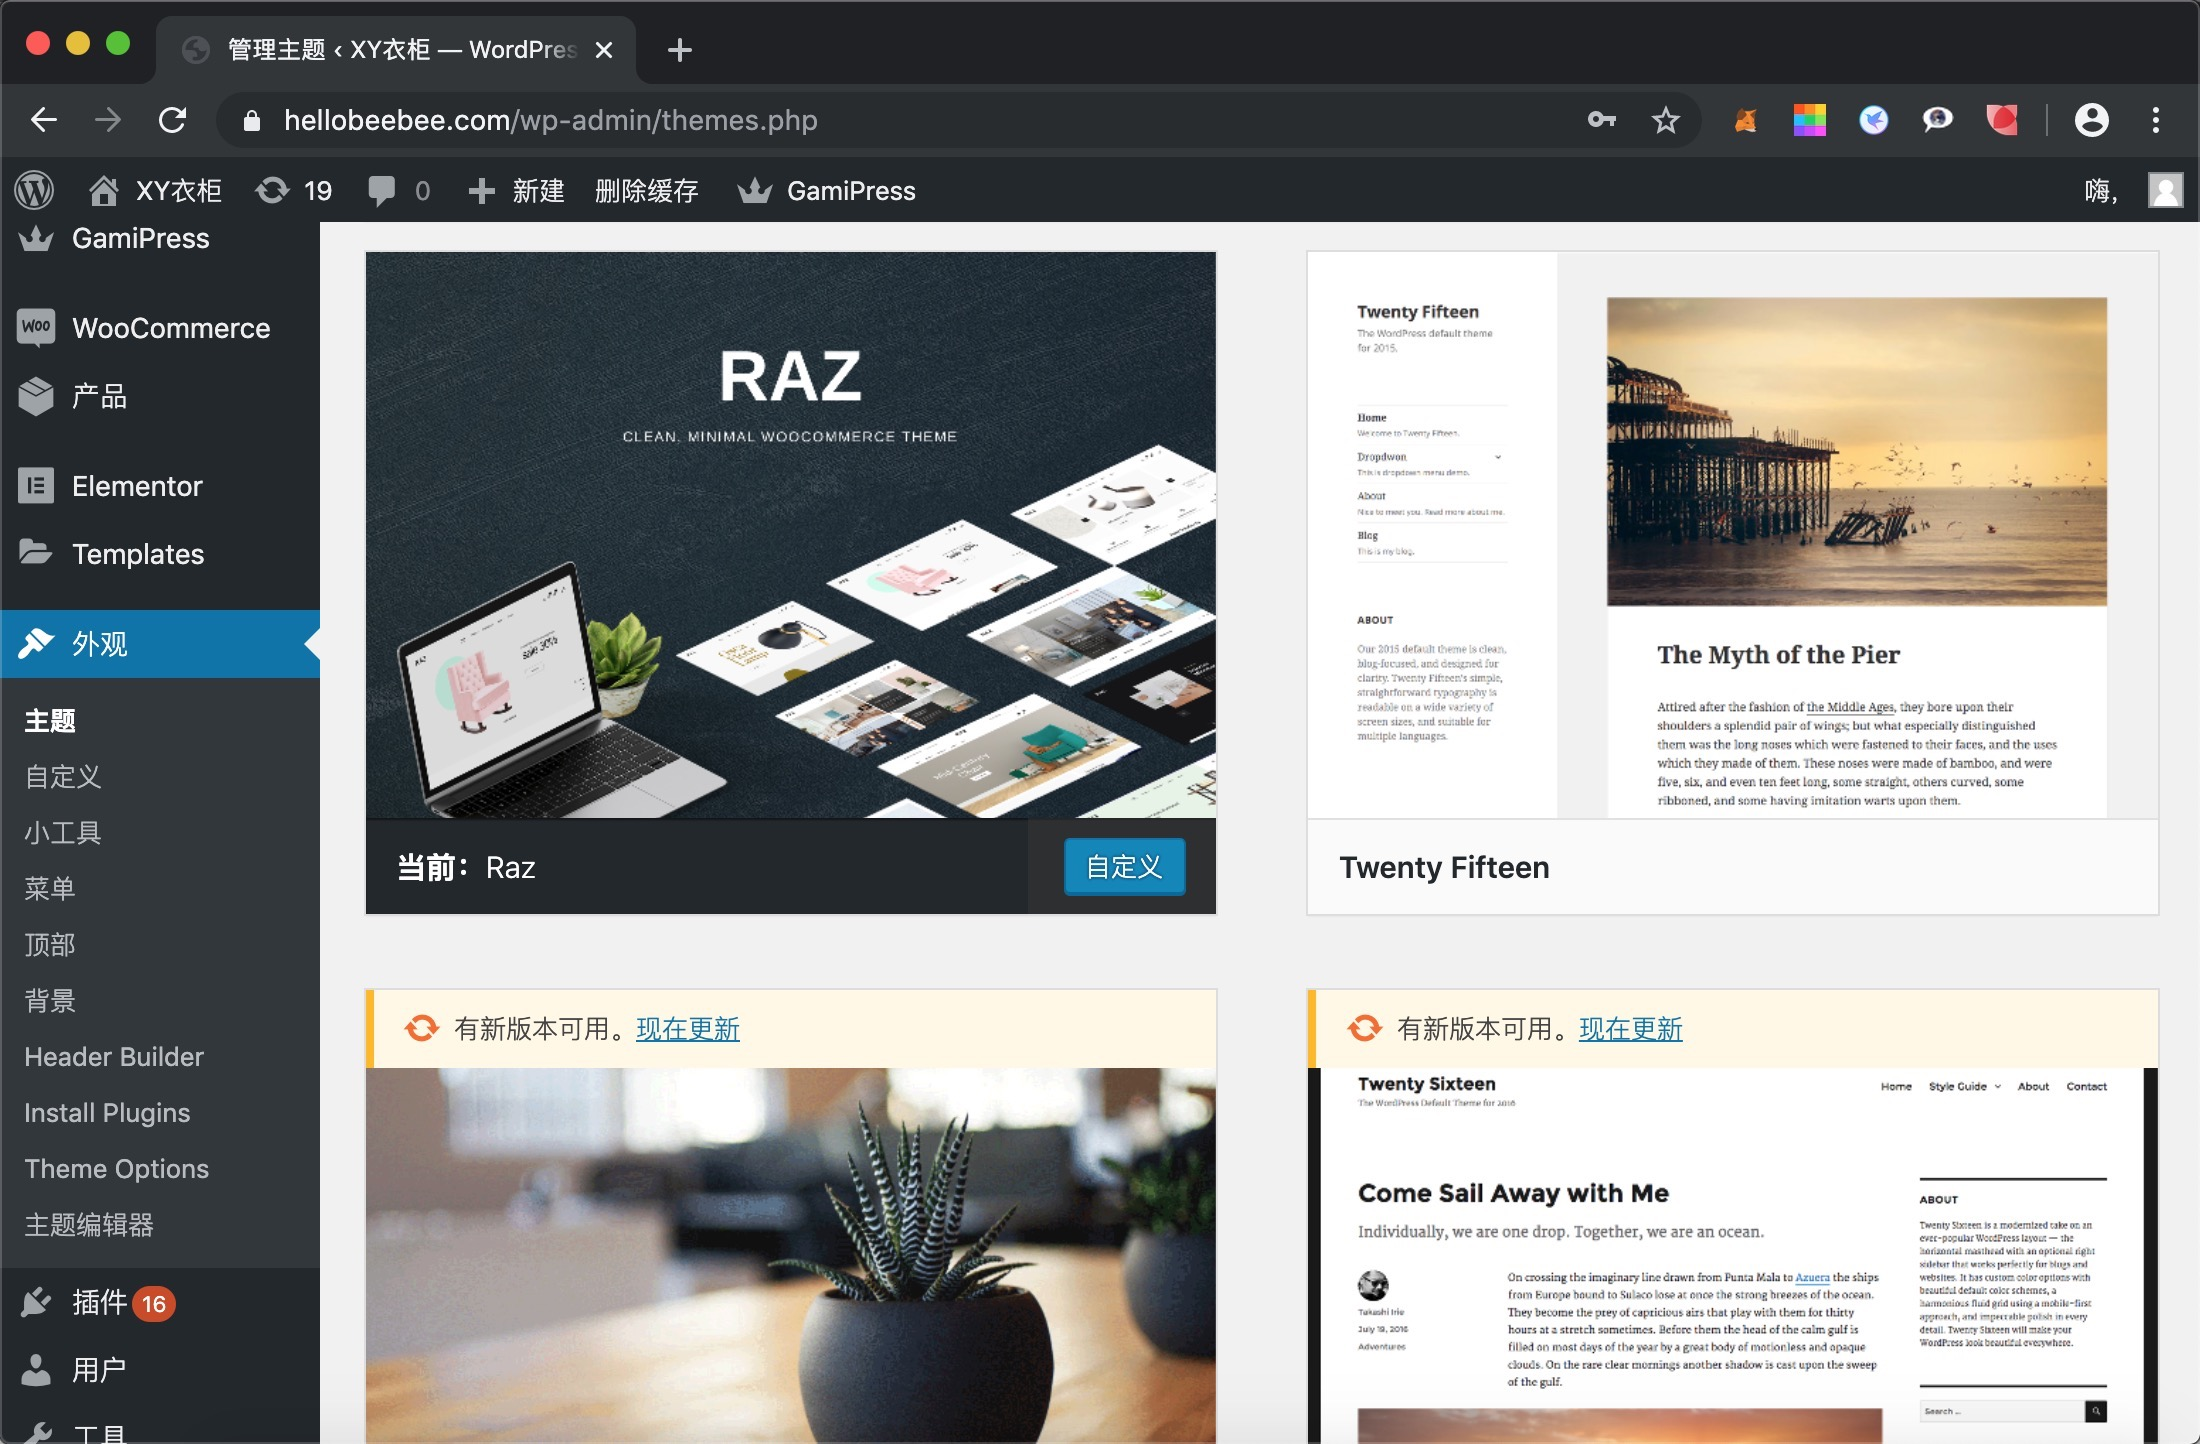The height and width of the screenshot is (1444, 2200).
Task: Open the Chrome three-dot menu
Action: (2155, 120)
